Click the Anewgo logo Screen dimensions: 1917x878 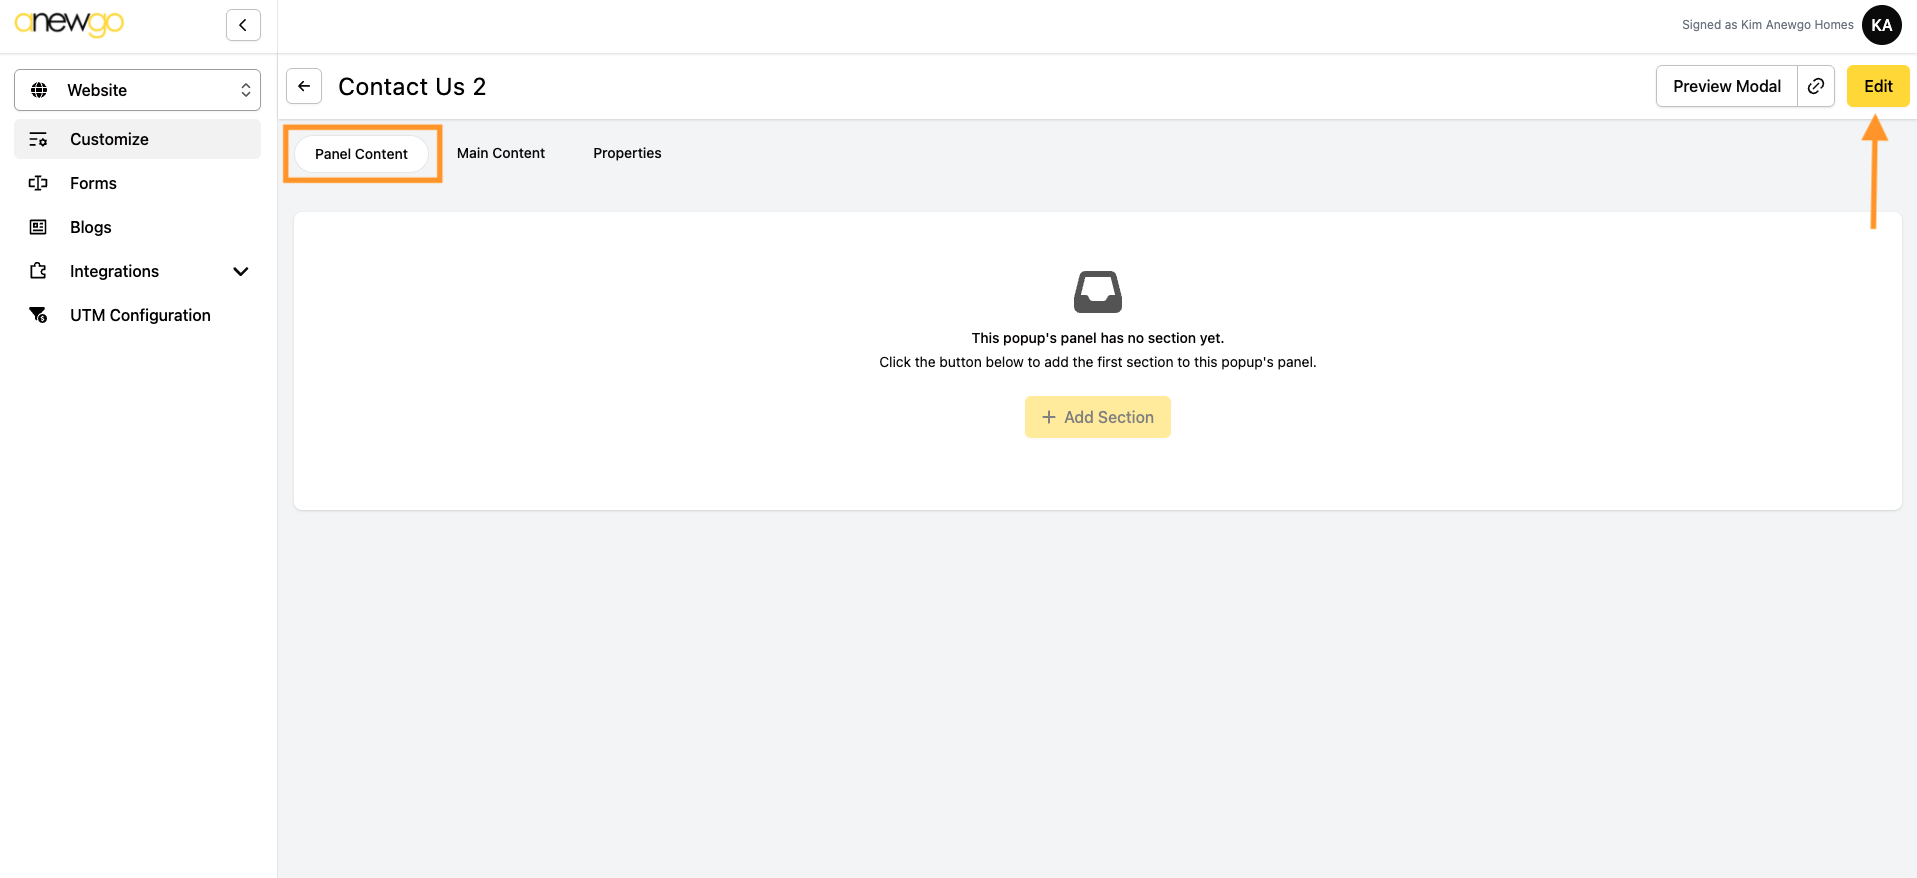(69, 23)
